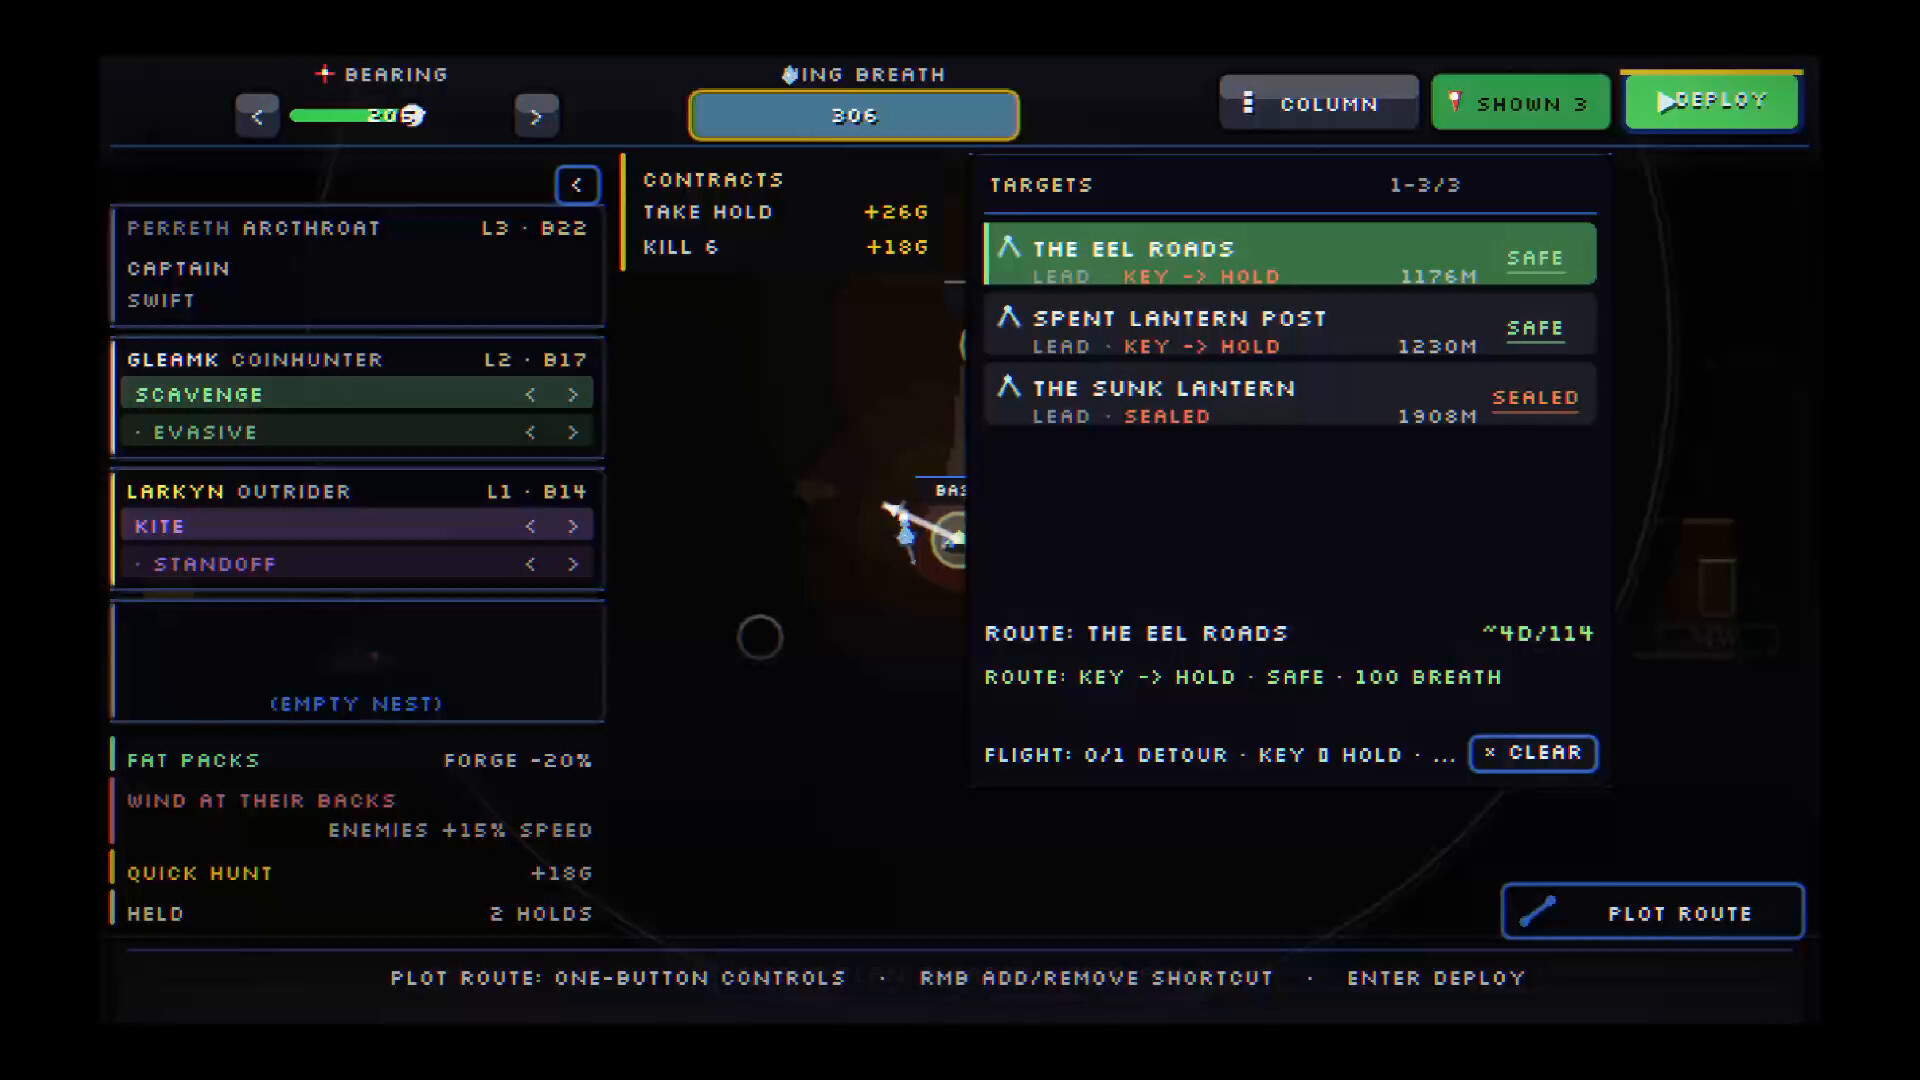
Task: Click the Targets panel heading
Action: tap(1041, 185)
